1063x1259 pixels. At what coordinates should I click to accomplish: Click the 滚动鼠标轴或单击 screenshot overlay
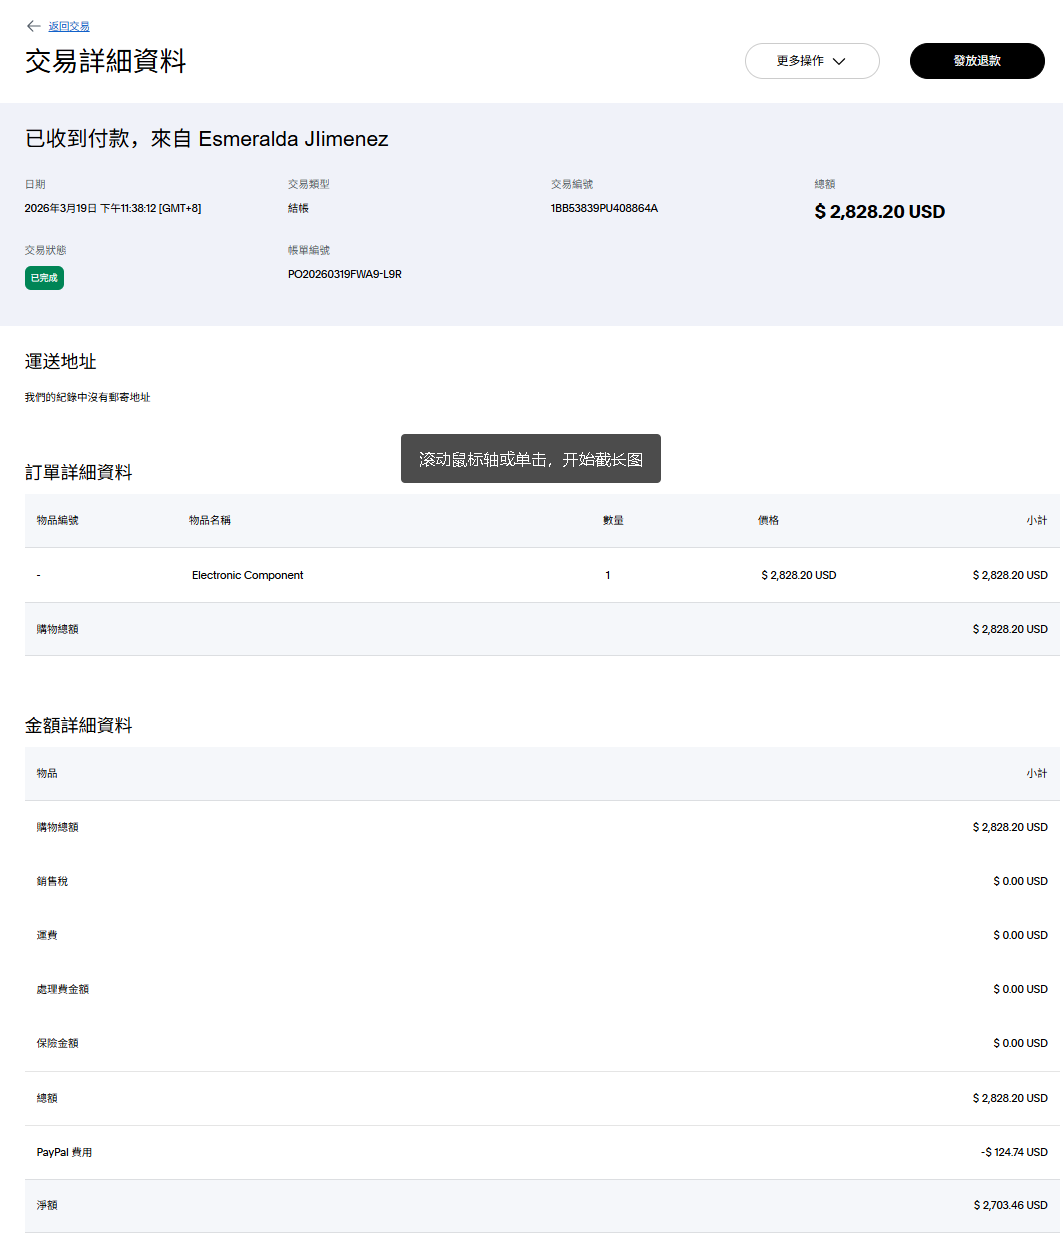(x=530, y=459)
